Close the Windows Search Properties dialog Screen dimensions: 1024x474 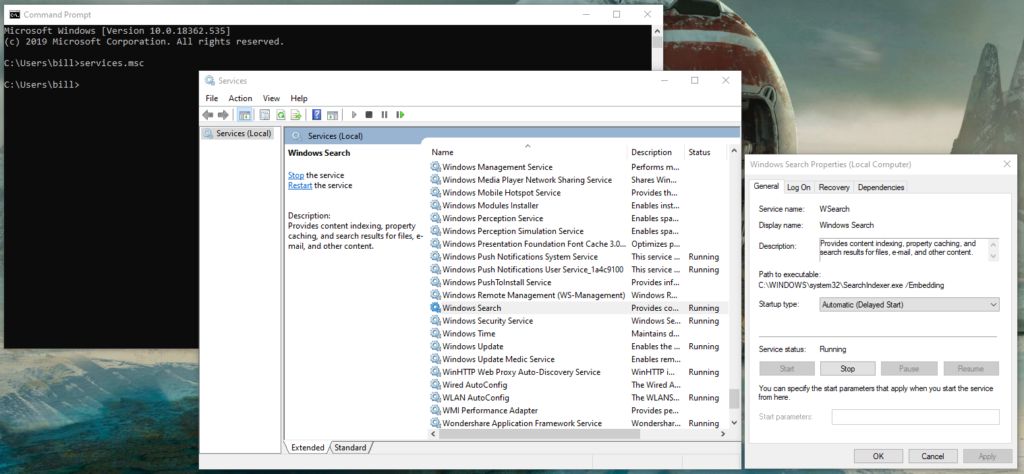1006,165
